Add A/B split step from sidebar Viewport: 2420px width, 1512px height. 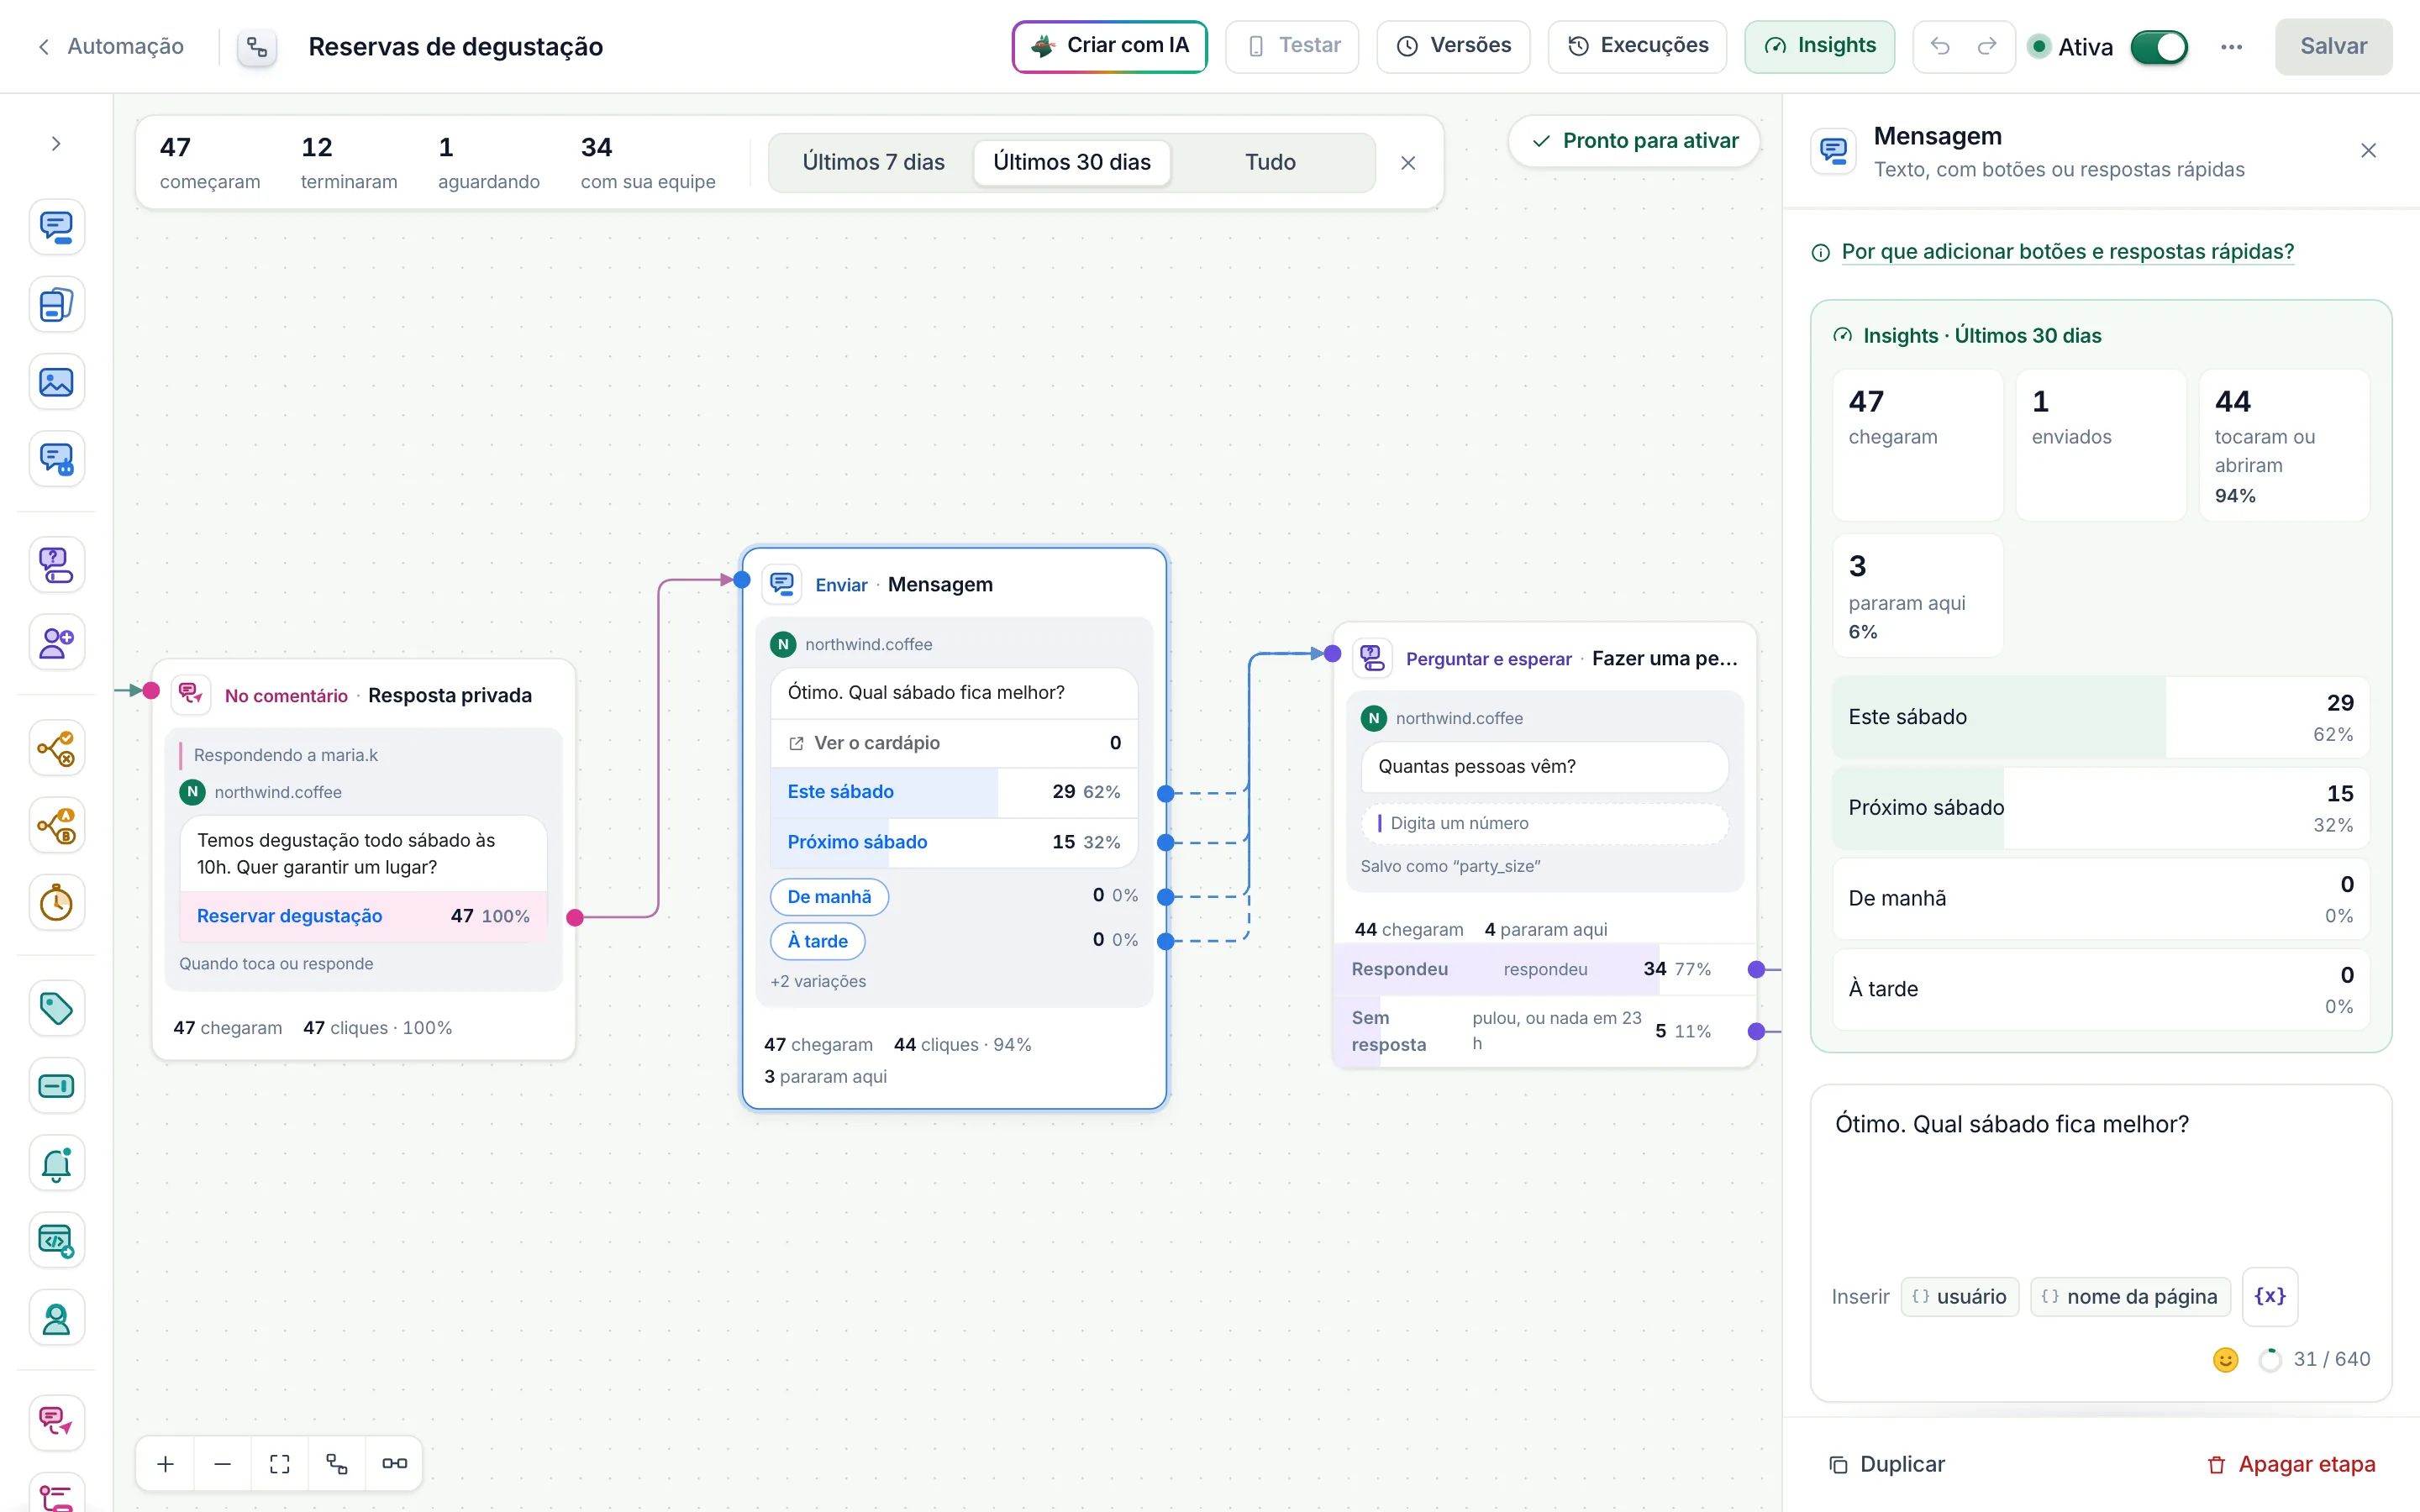point(56,826)
